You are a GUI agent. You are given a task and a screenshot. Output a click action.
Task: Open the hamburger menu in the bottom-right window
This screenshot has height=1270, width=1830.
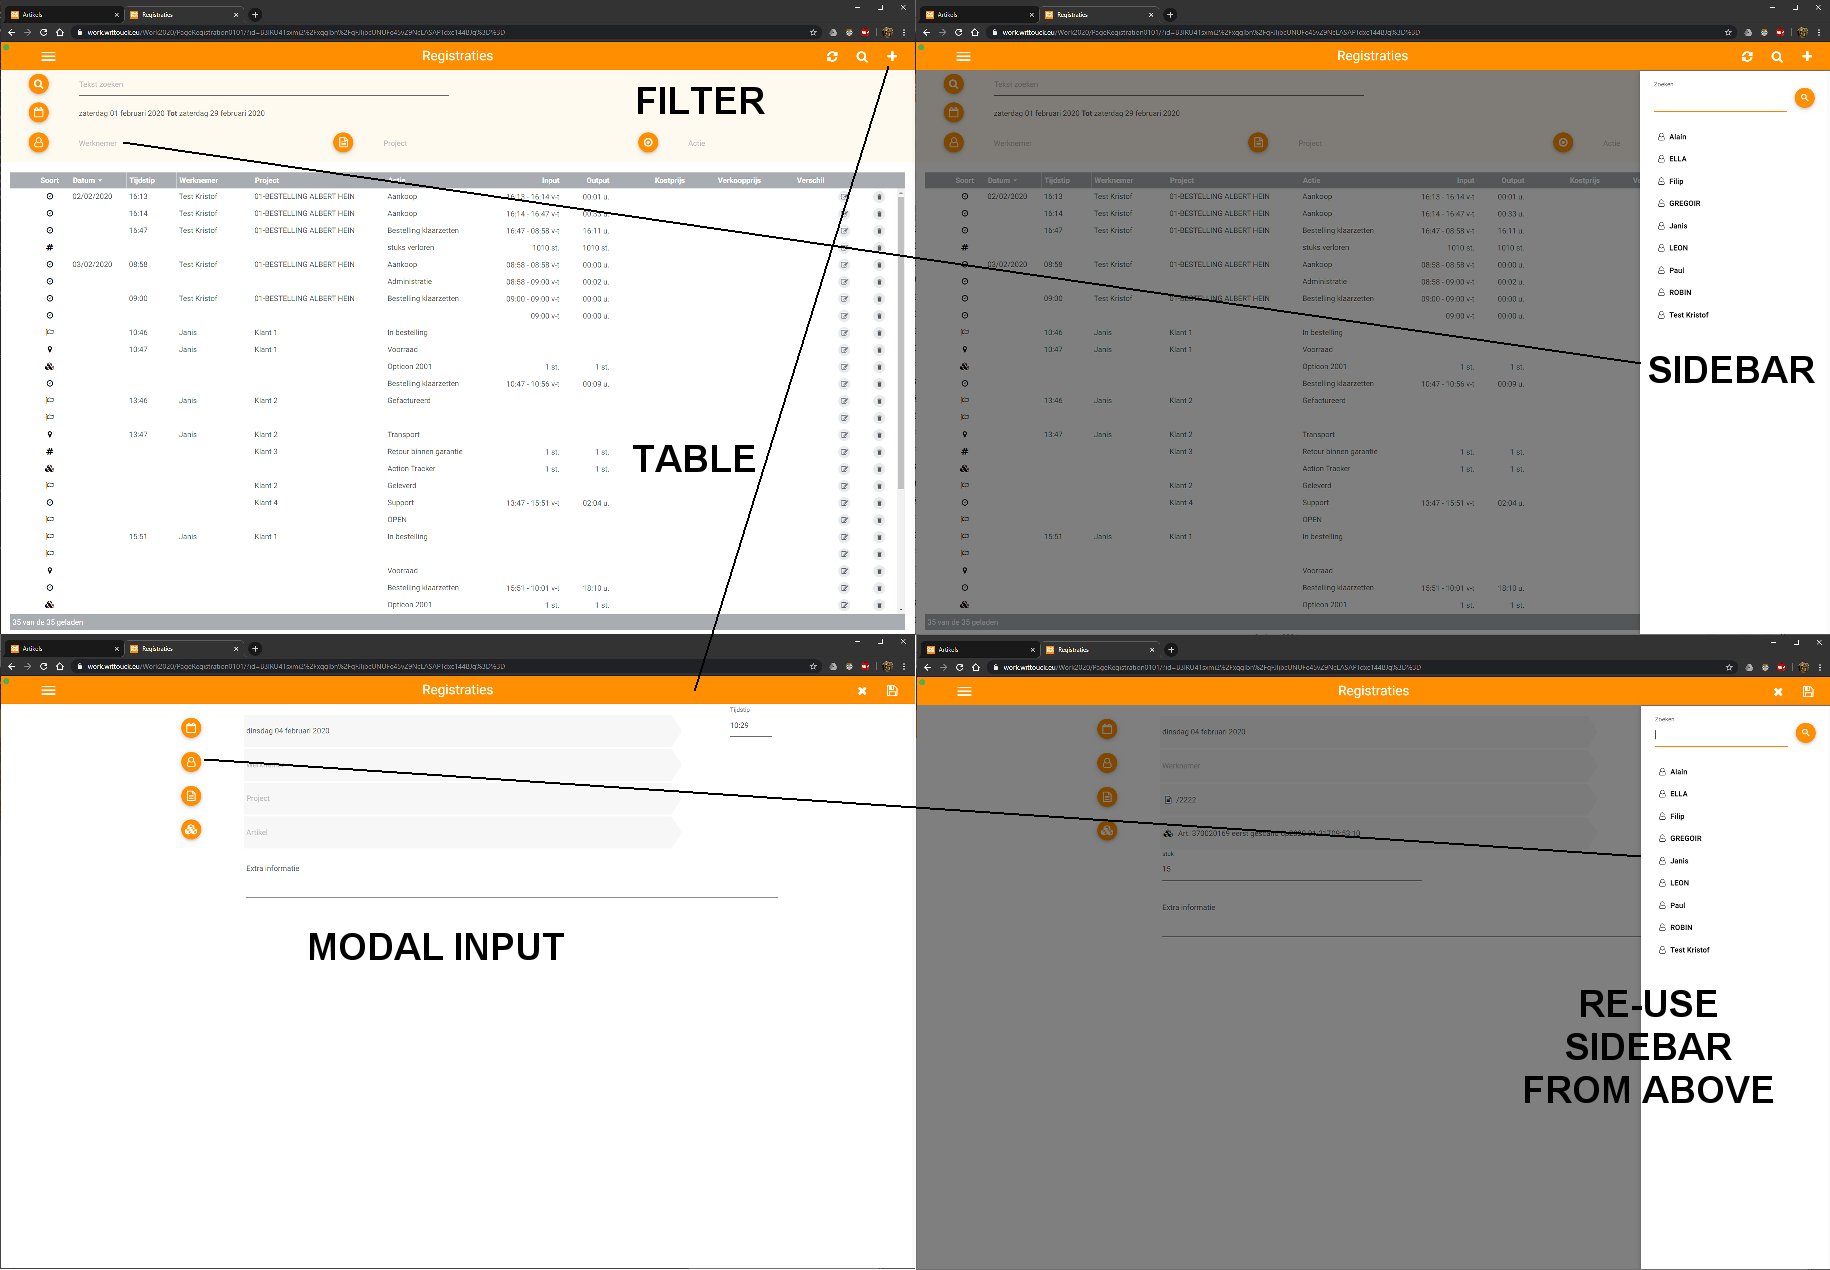(x=964, y=692)
